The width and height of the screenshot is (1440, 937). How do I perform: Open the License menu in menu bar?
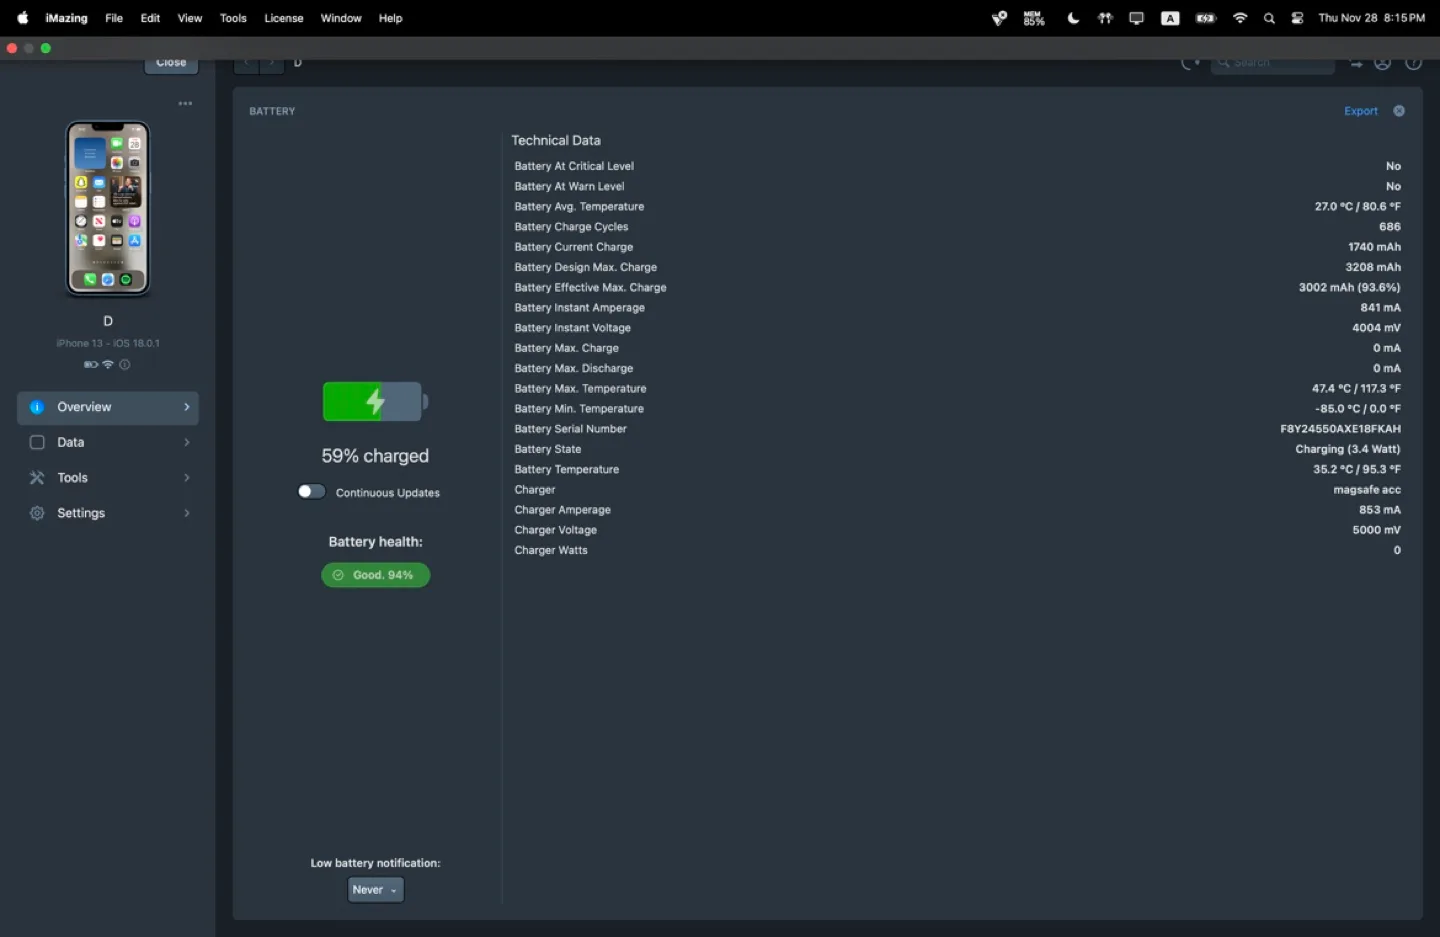283,18
